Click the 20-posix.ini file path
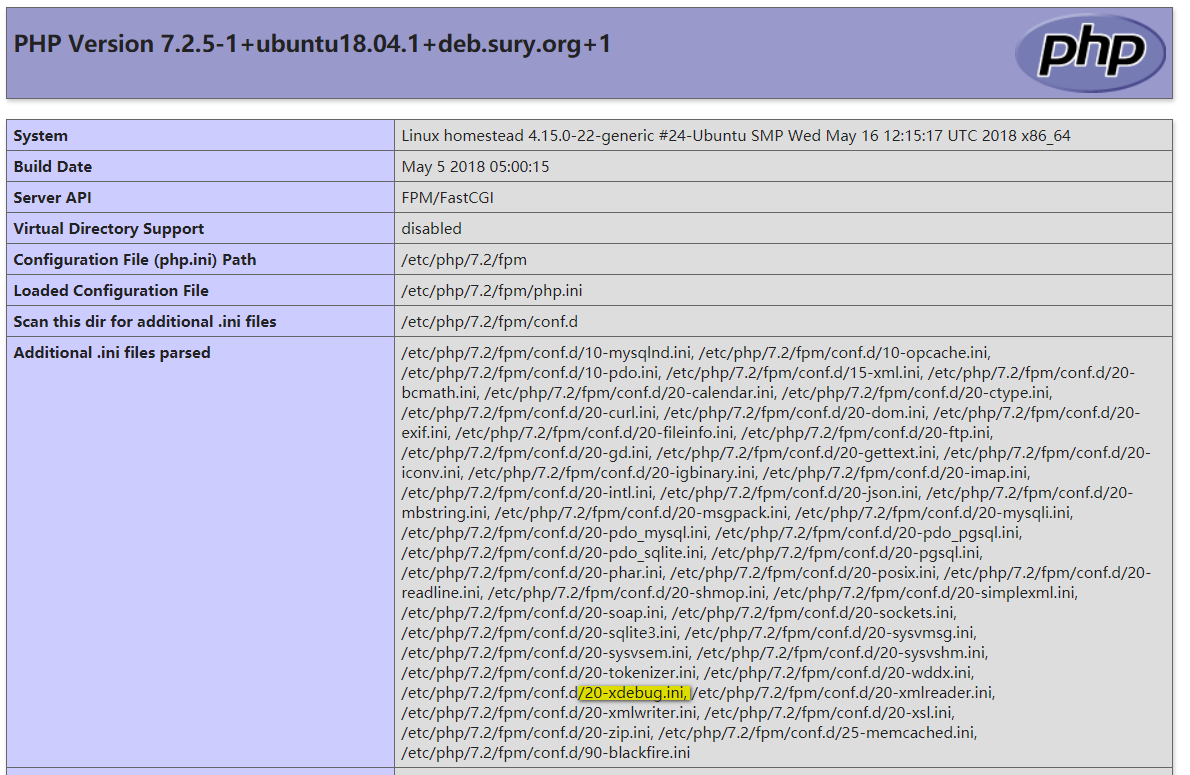The height and width of the screenshot is (775, 1190). point(804,573)
